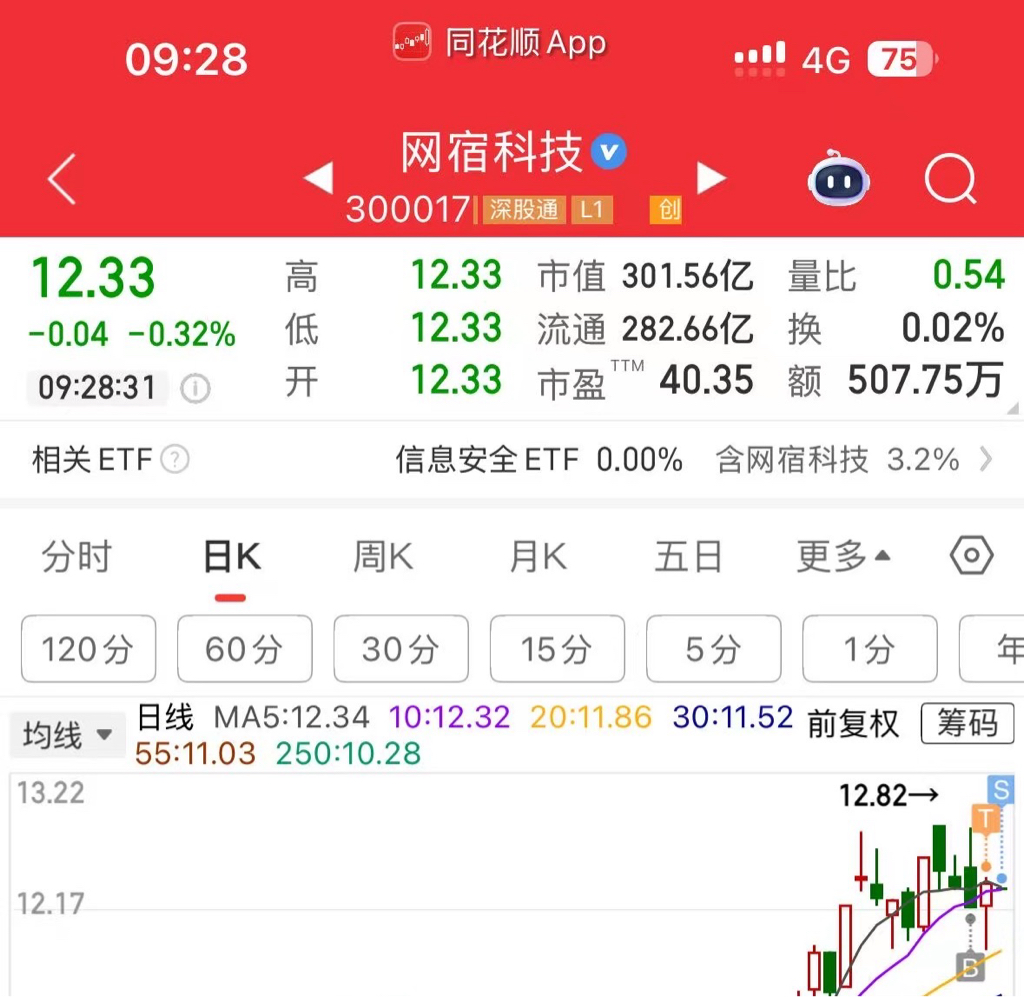Tap stock code 300017
This screenshot has width=1024, height=997.
408,210
